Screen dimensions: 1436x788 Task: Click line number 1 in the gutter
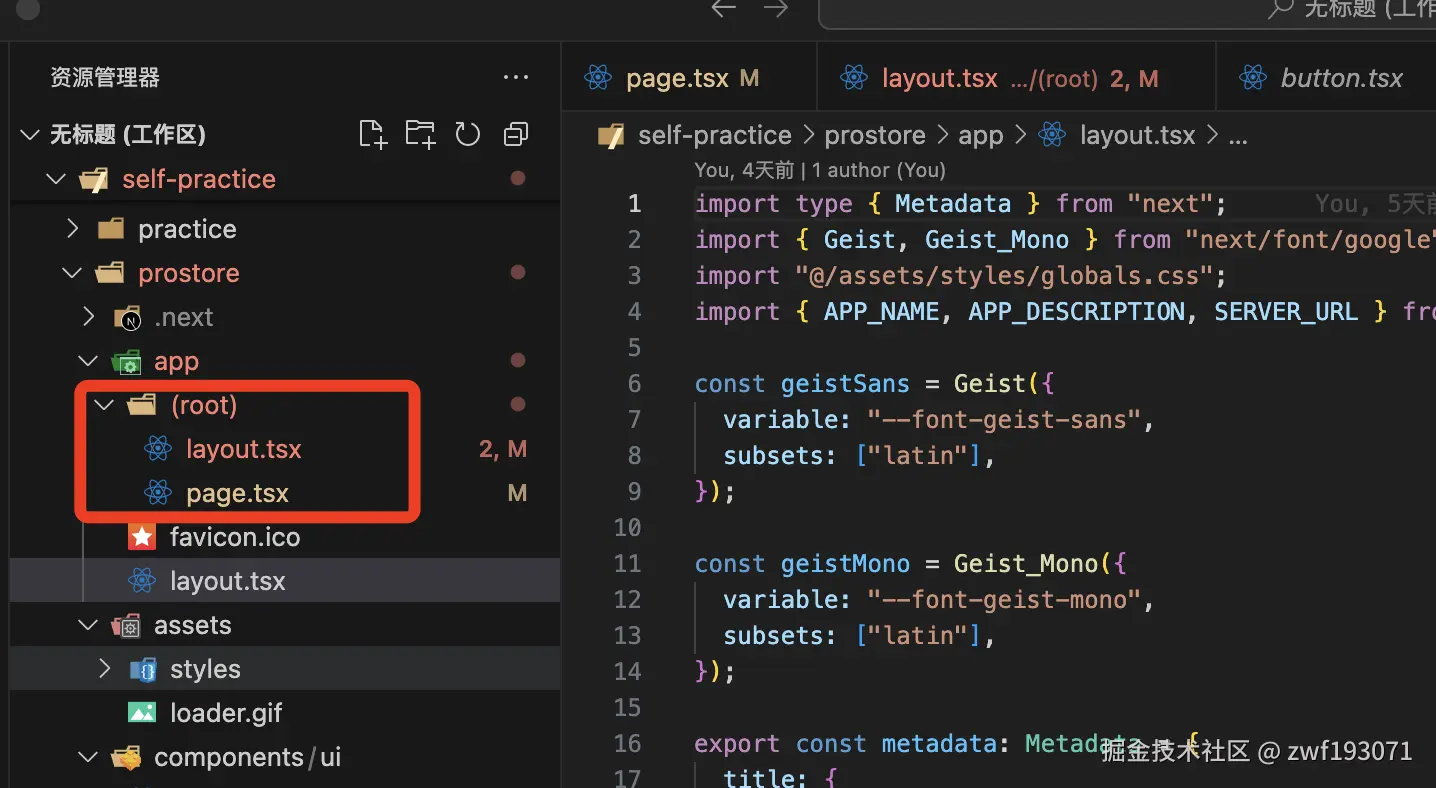(634, 204)
